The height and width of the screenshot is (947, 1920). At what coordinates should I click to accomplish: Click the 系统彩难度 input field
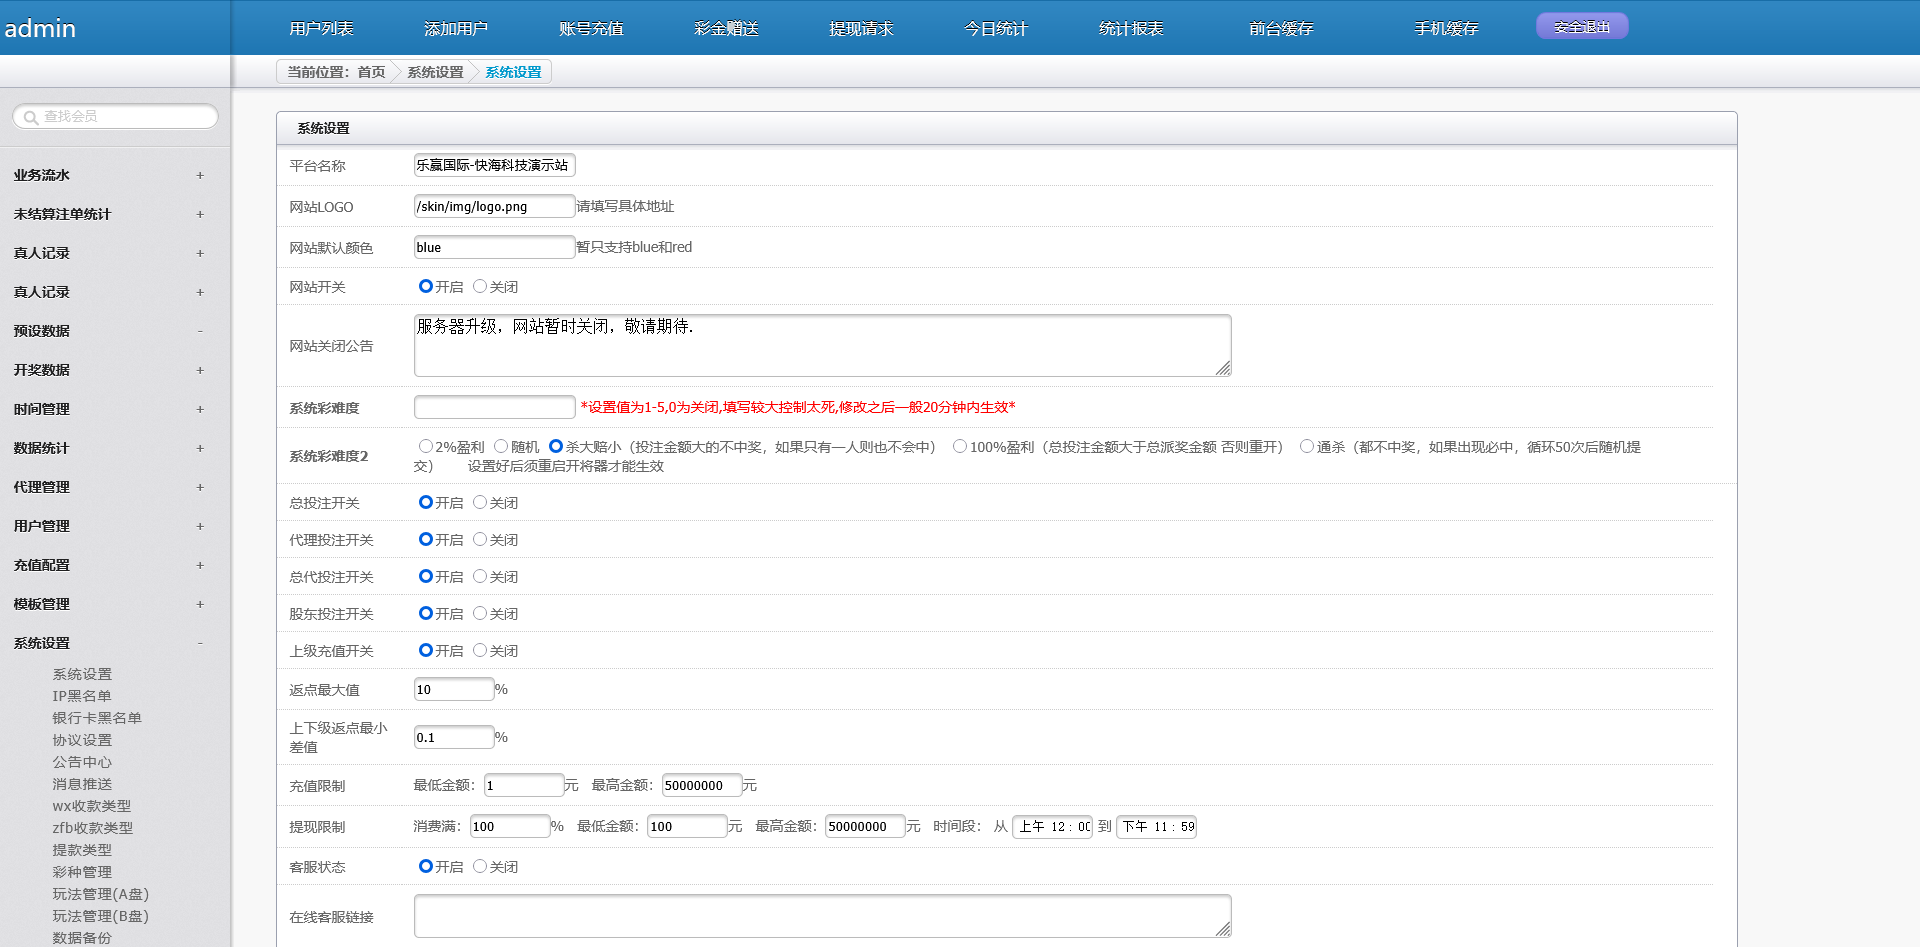click(495, 407)
